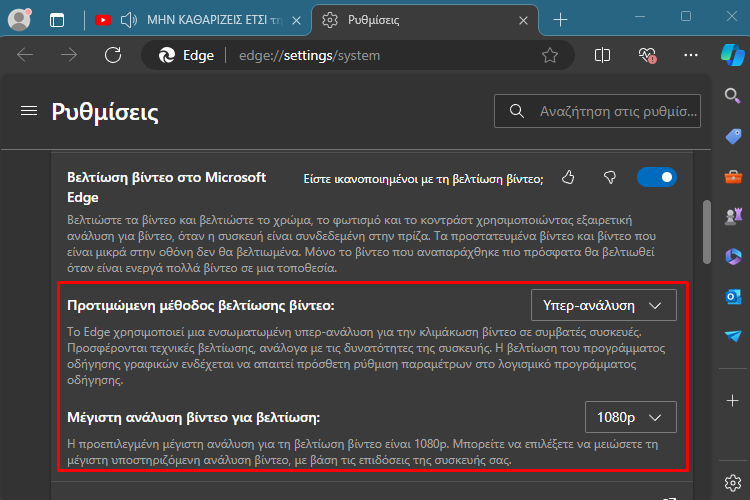Give thumbs up for video enhancement

568,178
